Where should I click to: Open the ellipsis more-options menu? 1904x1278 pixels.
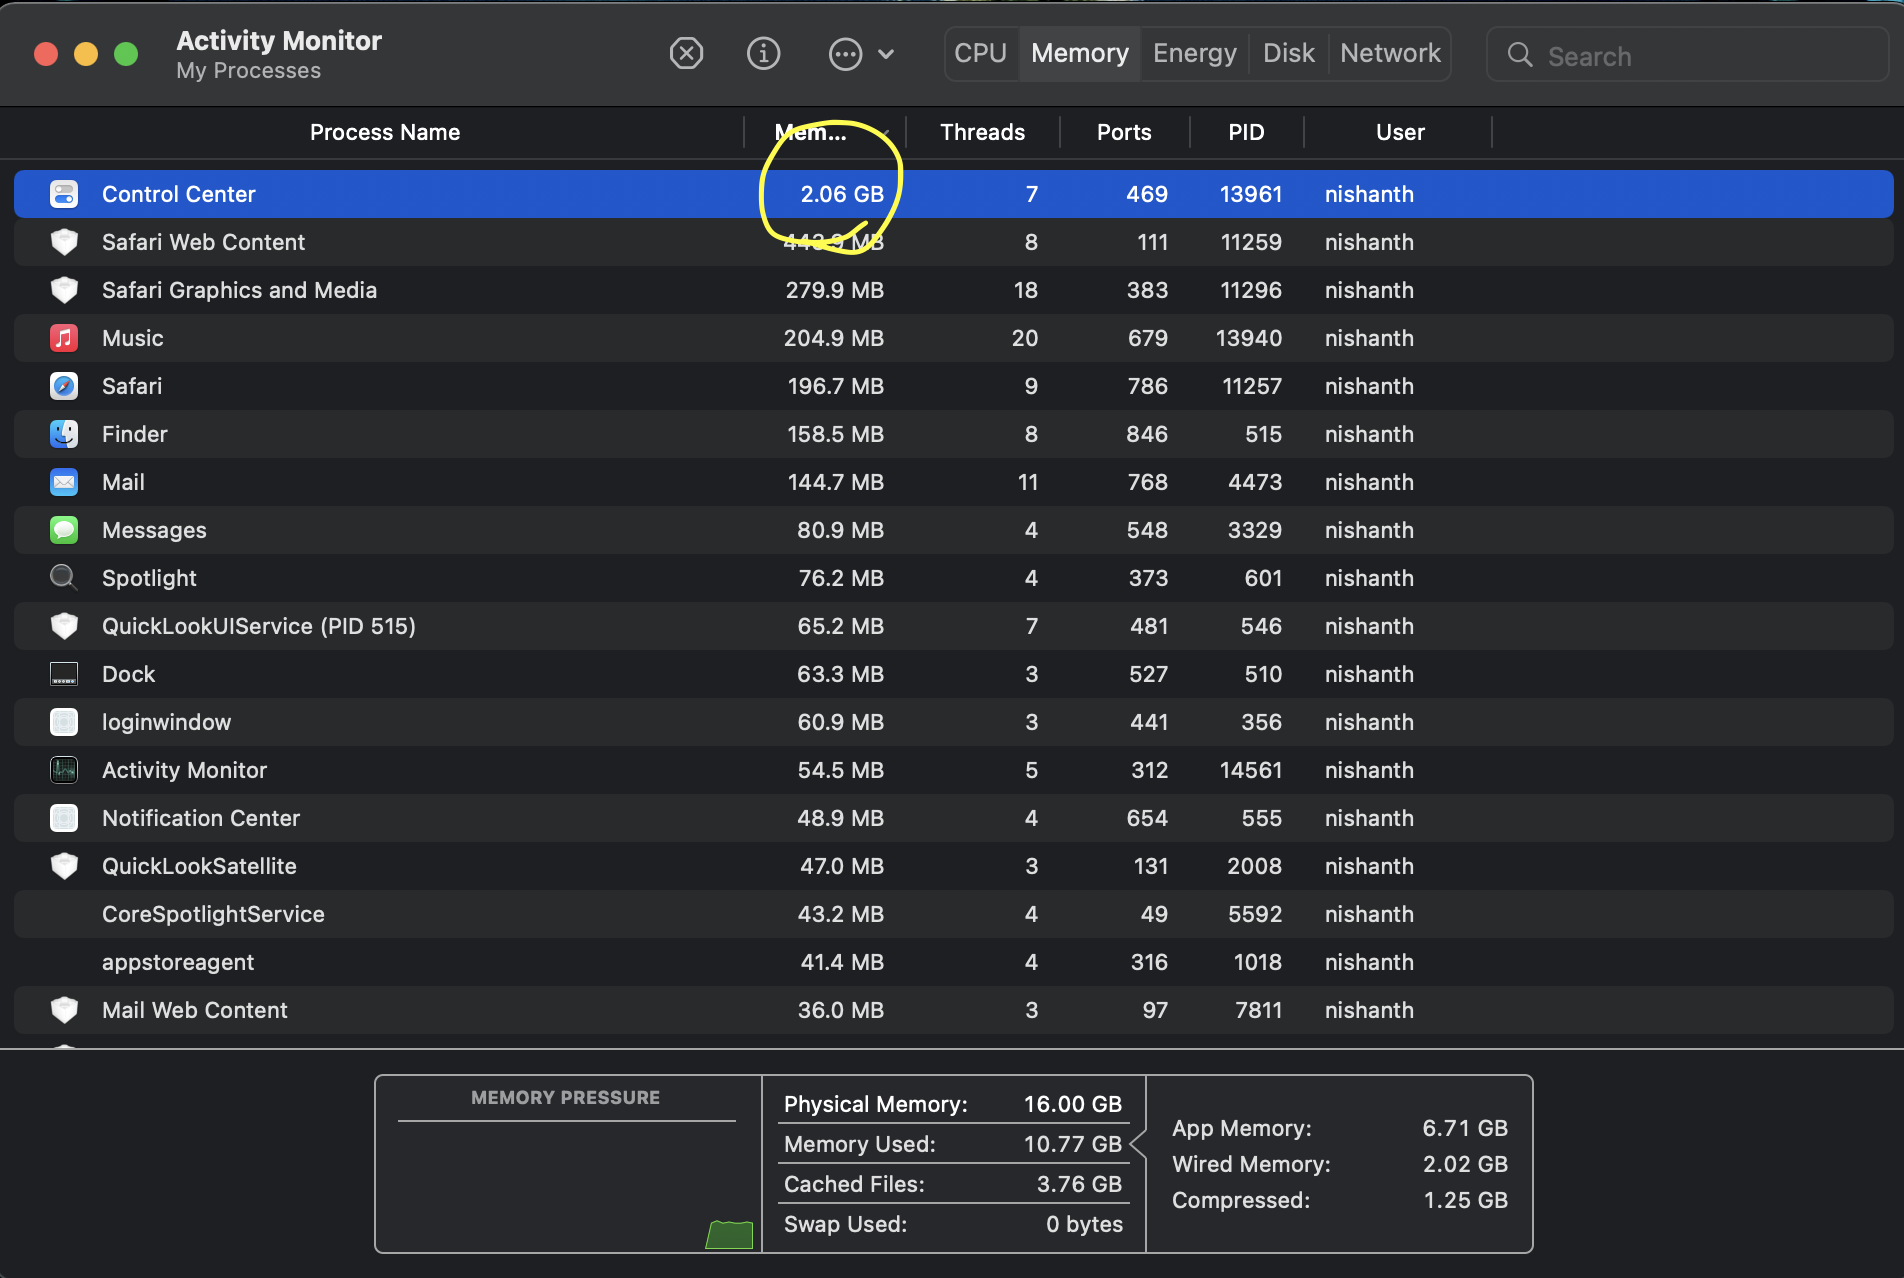[x=846, y=53]
